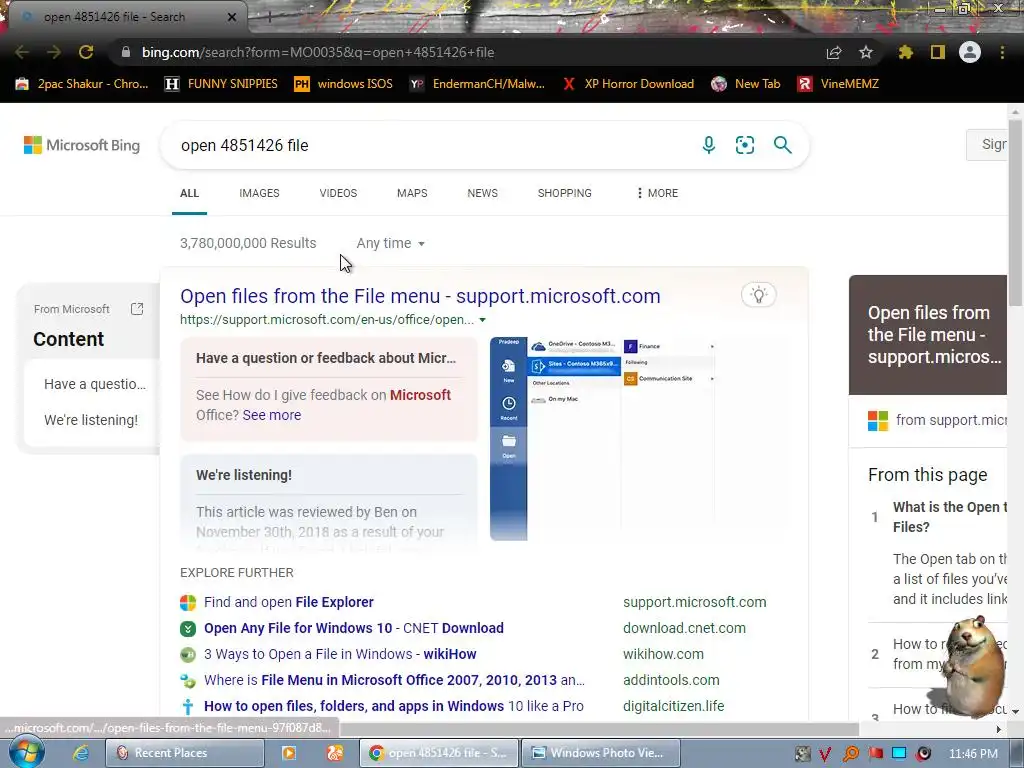Click the Office file menu preview thumbnail
1024x768 pixels.
[602, 439]
